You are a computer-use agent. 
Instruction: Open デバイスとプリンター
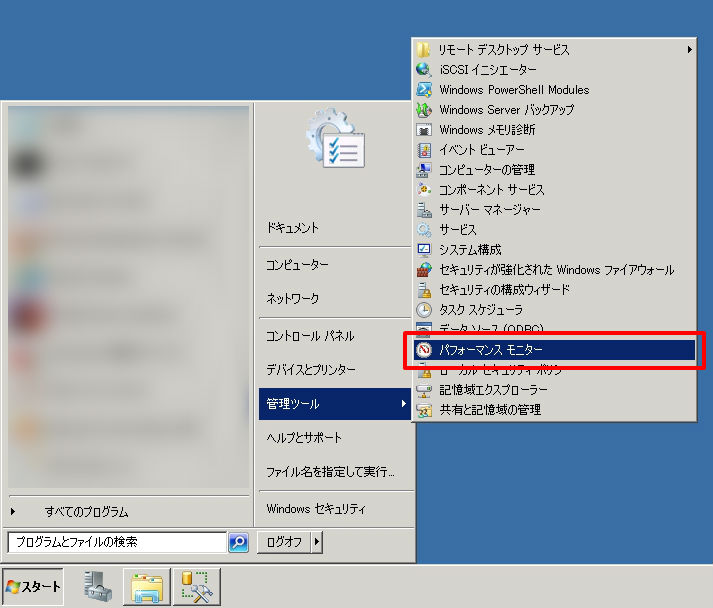335,370
